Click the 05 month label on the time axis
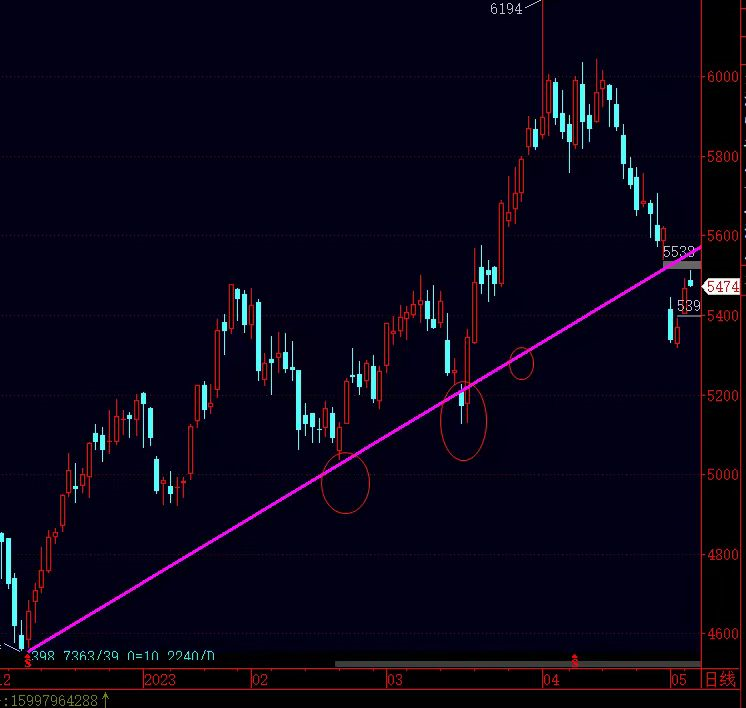 click(678, 679)
